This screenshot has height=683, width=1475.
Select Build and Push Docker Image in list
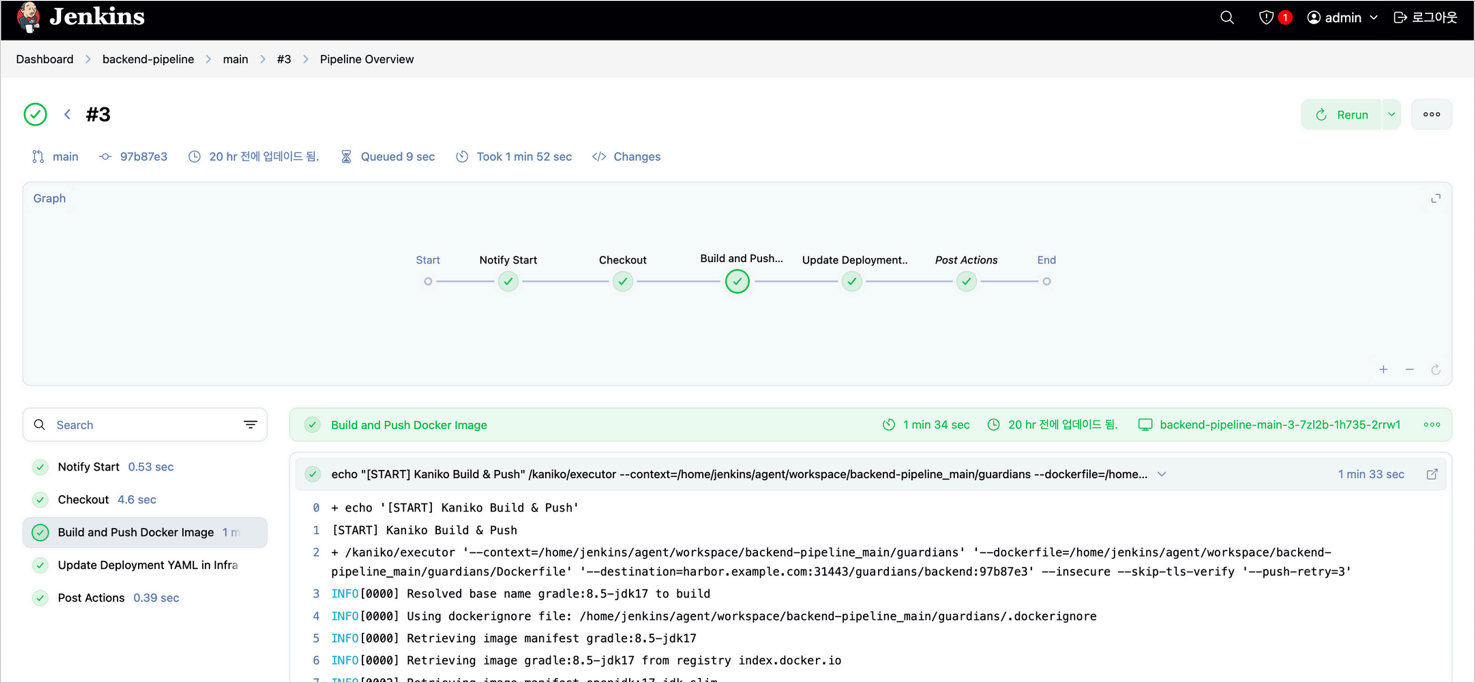point(145,532)
